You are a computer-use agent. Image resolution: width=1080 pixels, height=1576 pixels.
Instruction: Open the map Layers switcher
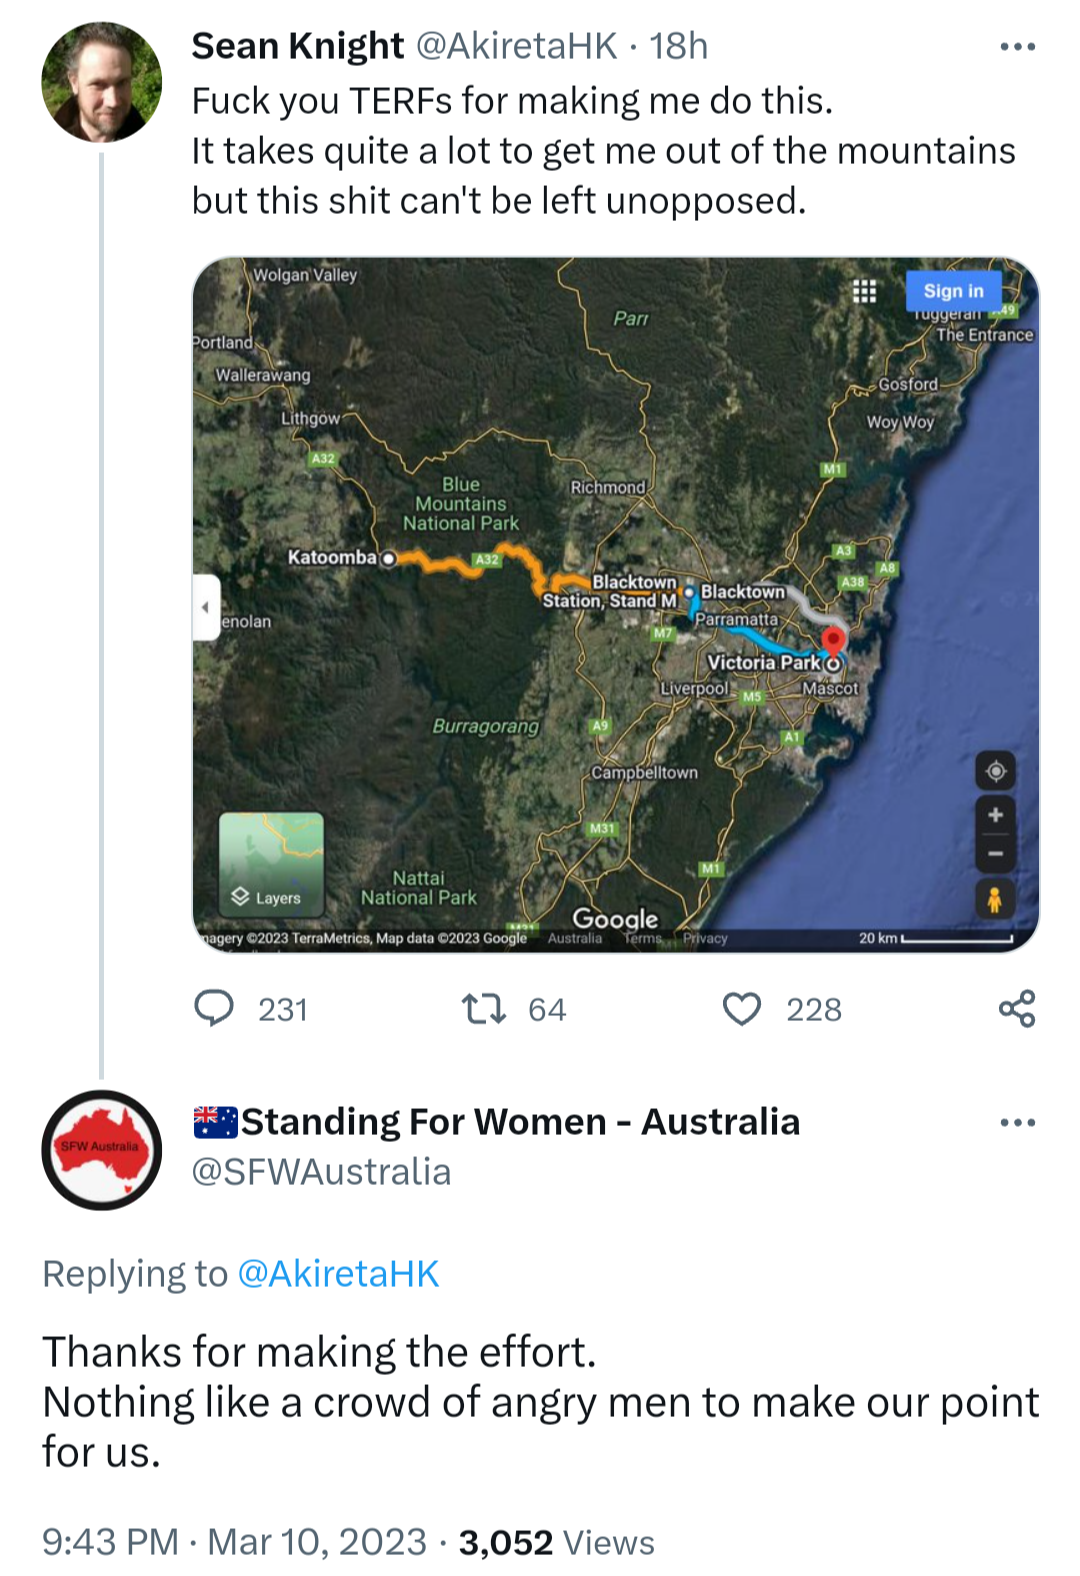pos(271,865)
